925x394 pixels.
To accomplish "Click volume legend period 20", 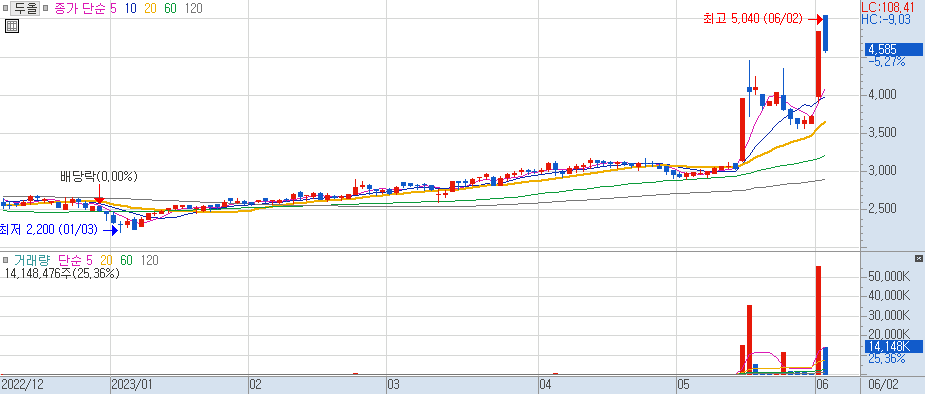I will [x=107, y=260].
